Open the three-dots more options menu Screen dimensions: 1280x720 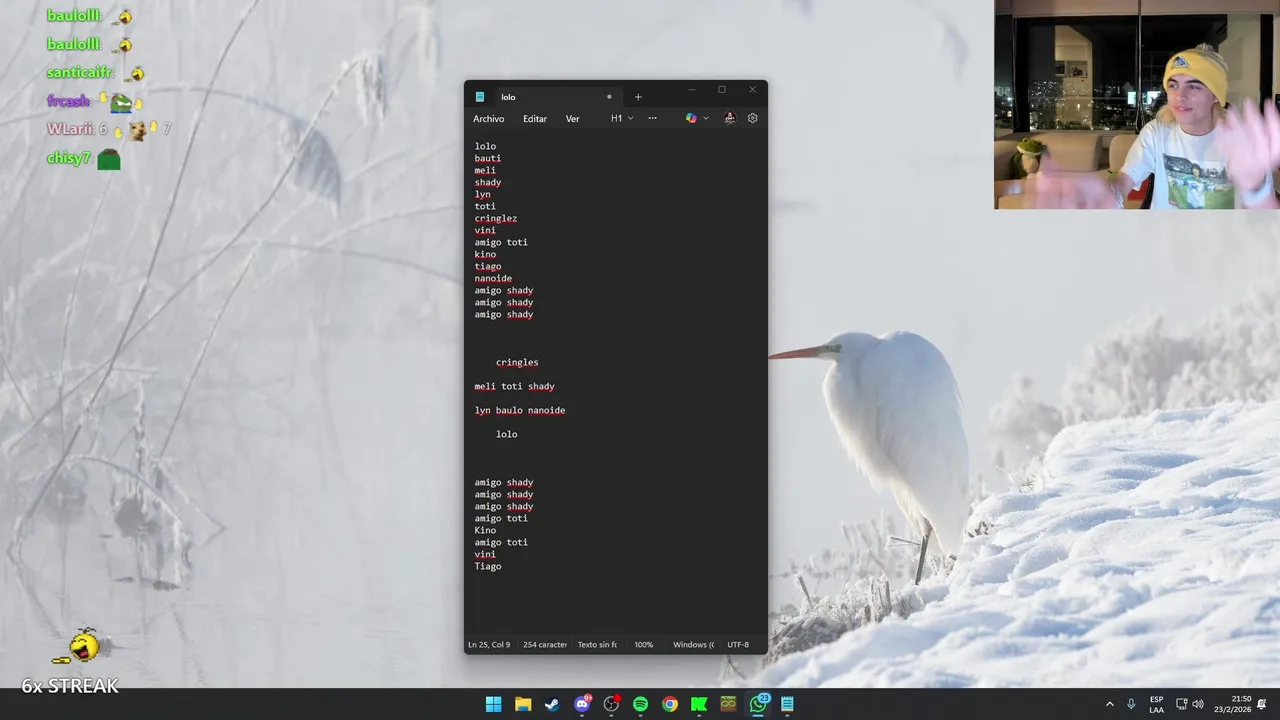click(652, 118)
